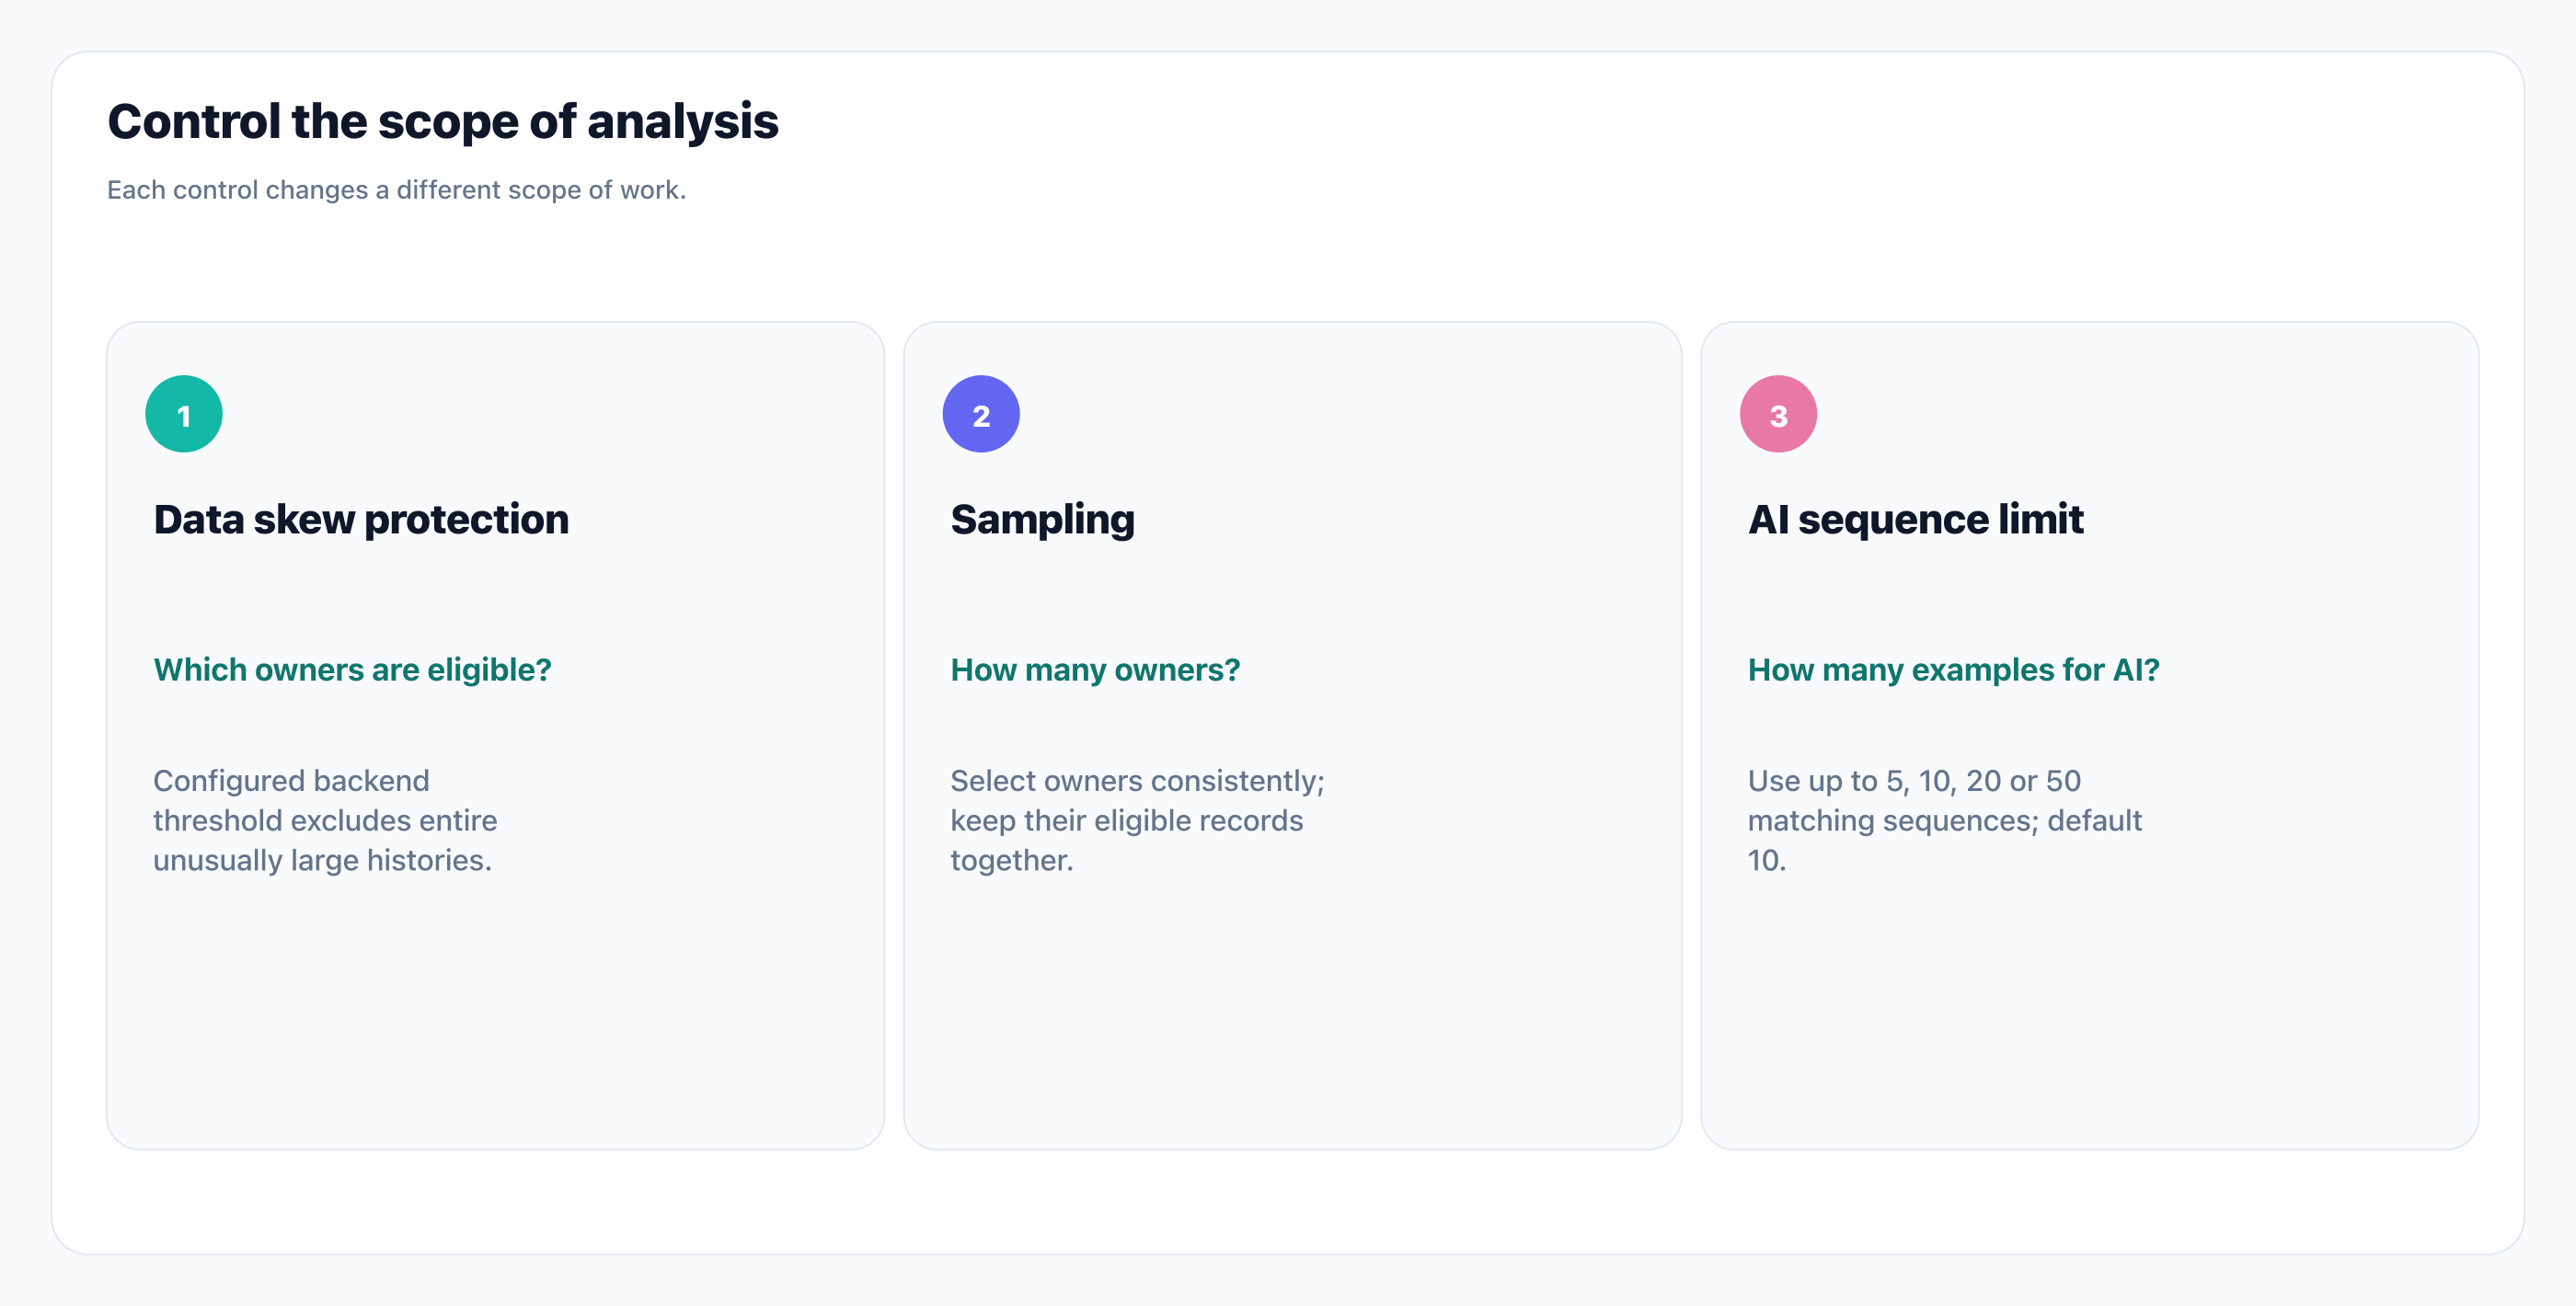Click 'How many owners?' text

(x=1095, y=669)
